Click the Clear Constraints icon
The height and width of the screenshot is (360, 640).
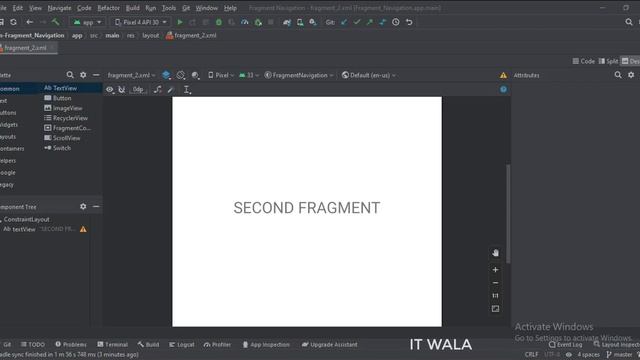[x=158, y=90]
